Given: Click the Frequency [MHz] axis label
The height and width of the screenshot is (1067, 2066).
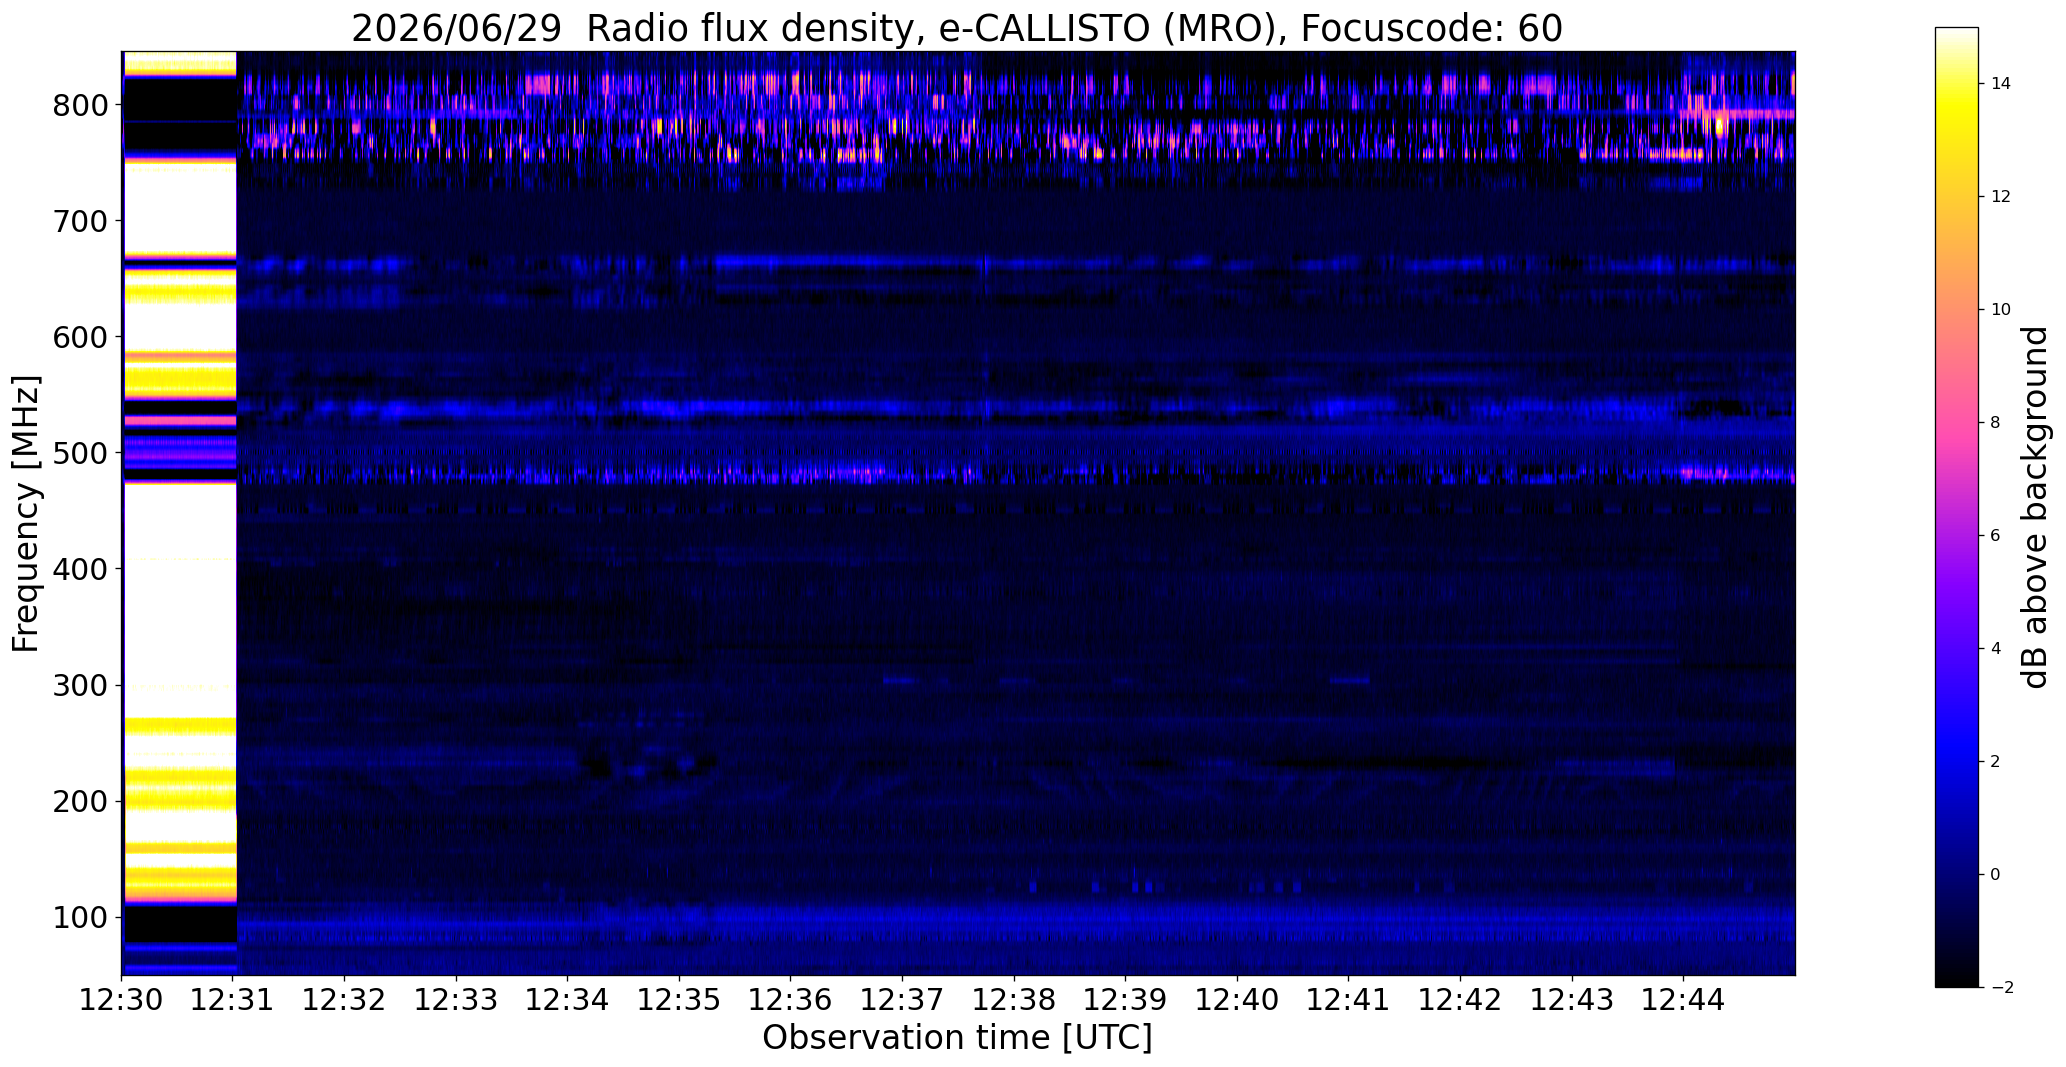Looking at the screenshot, I should (x=27, y=513).
